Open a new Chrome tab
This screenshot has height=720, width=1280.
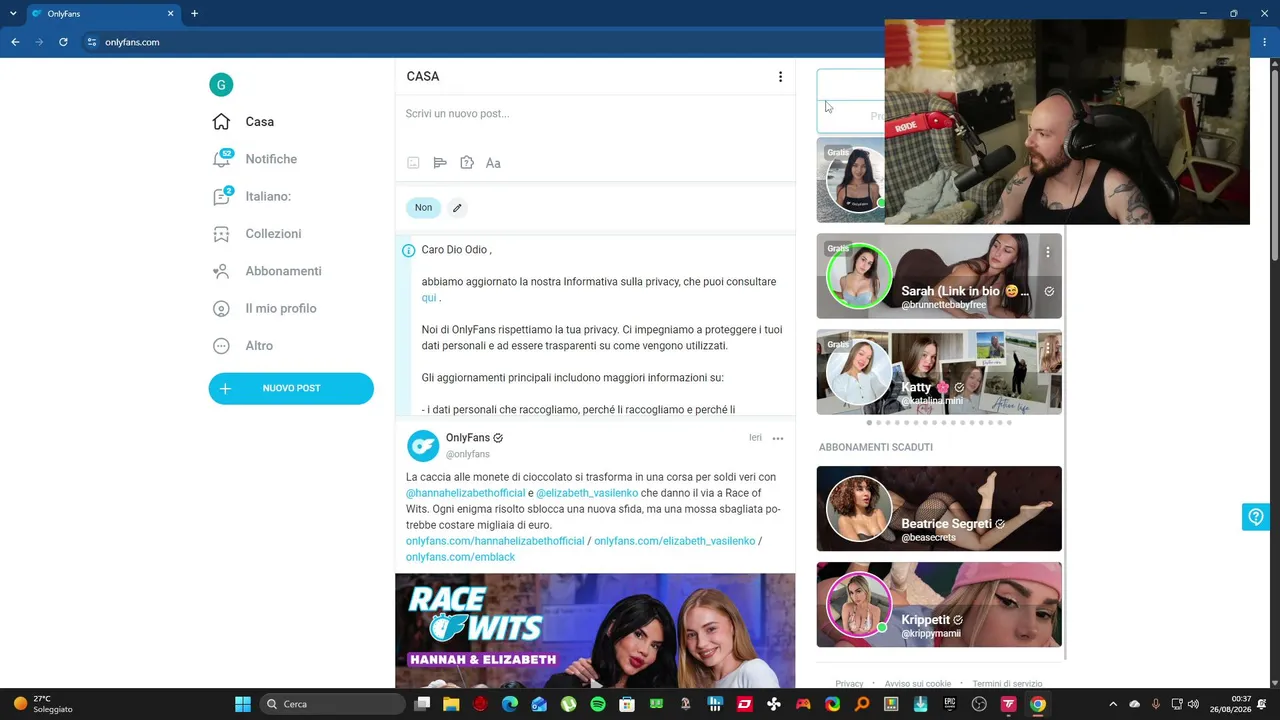click(x=195, y=14)
